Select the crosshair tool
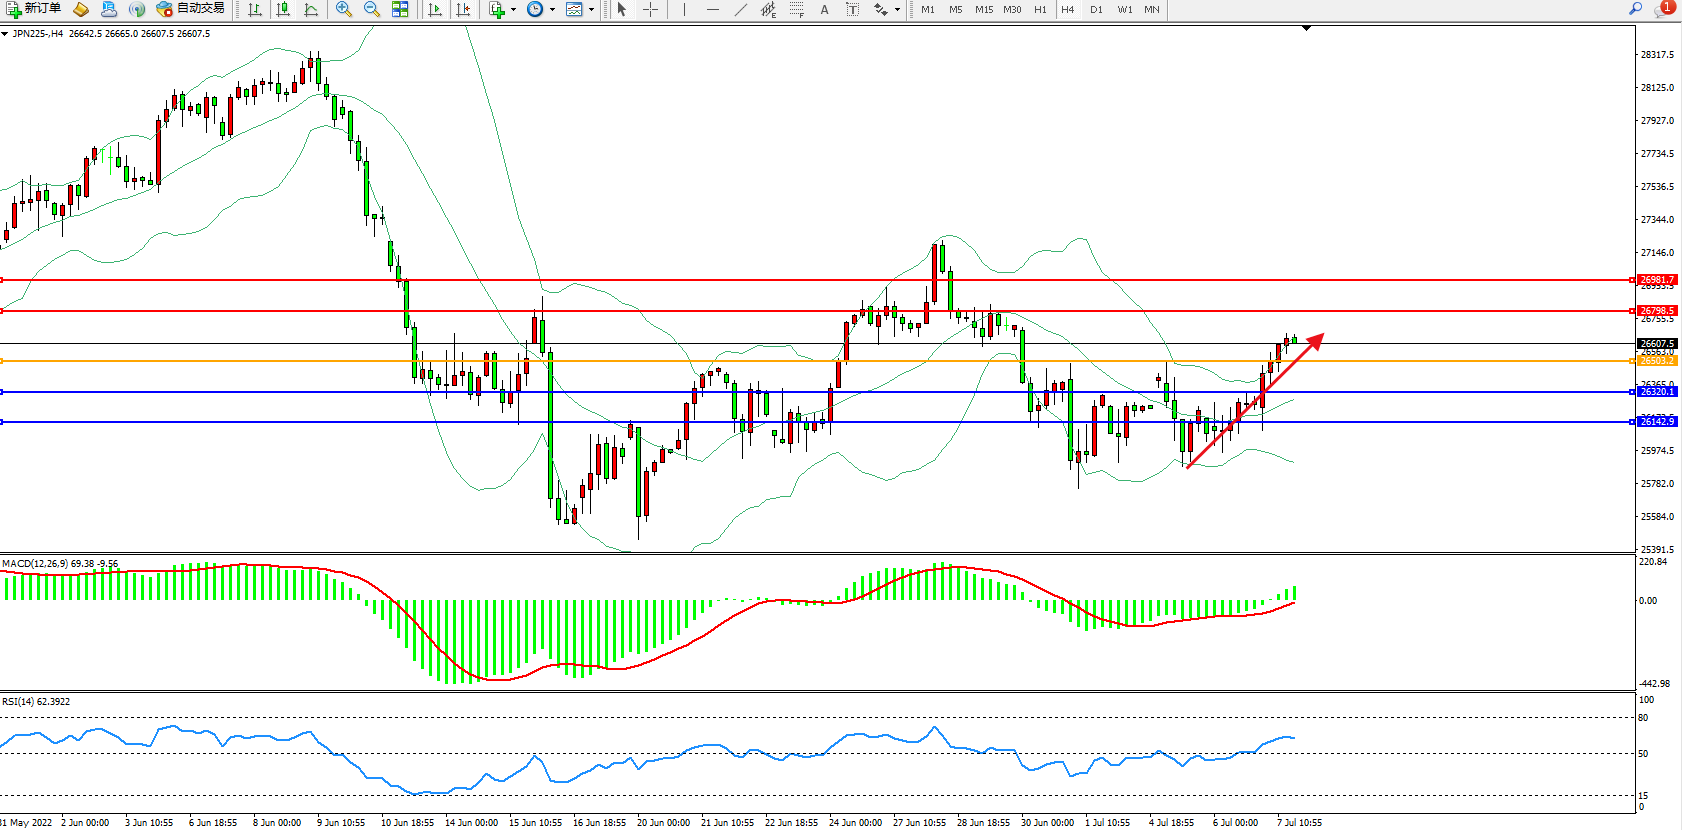The width and height of the screenshot is (1682, 830). click(x=650, y=9)
